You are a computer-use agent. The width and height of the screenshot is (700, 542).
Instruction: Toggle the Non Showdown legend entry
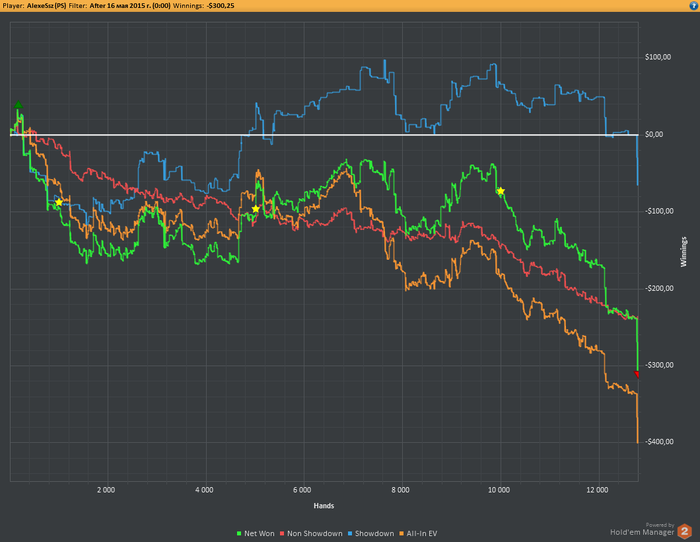pyautogui.click(x=311, y=534)
